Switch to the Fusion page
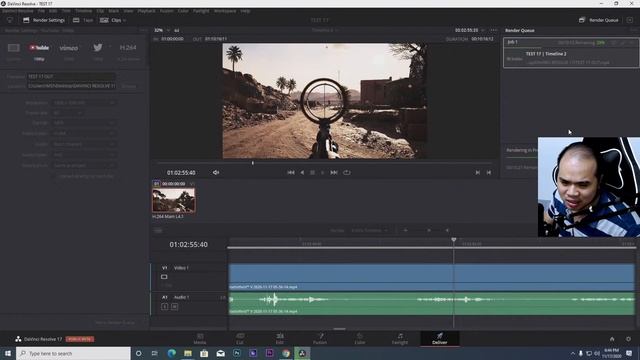 (320, 339)
